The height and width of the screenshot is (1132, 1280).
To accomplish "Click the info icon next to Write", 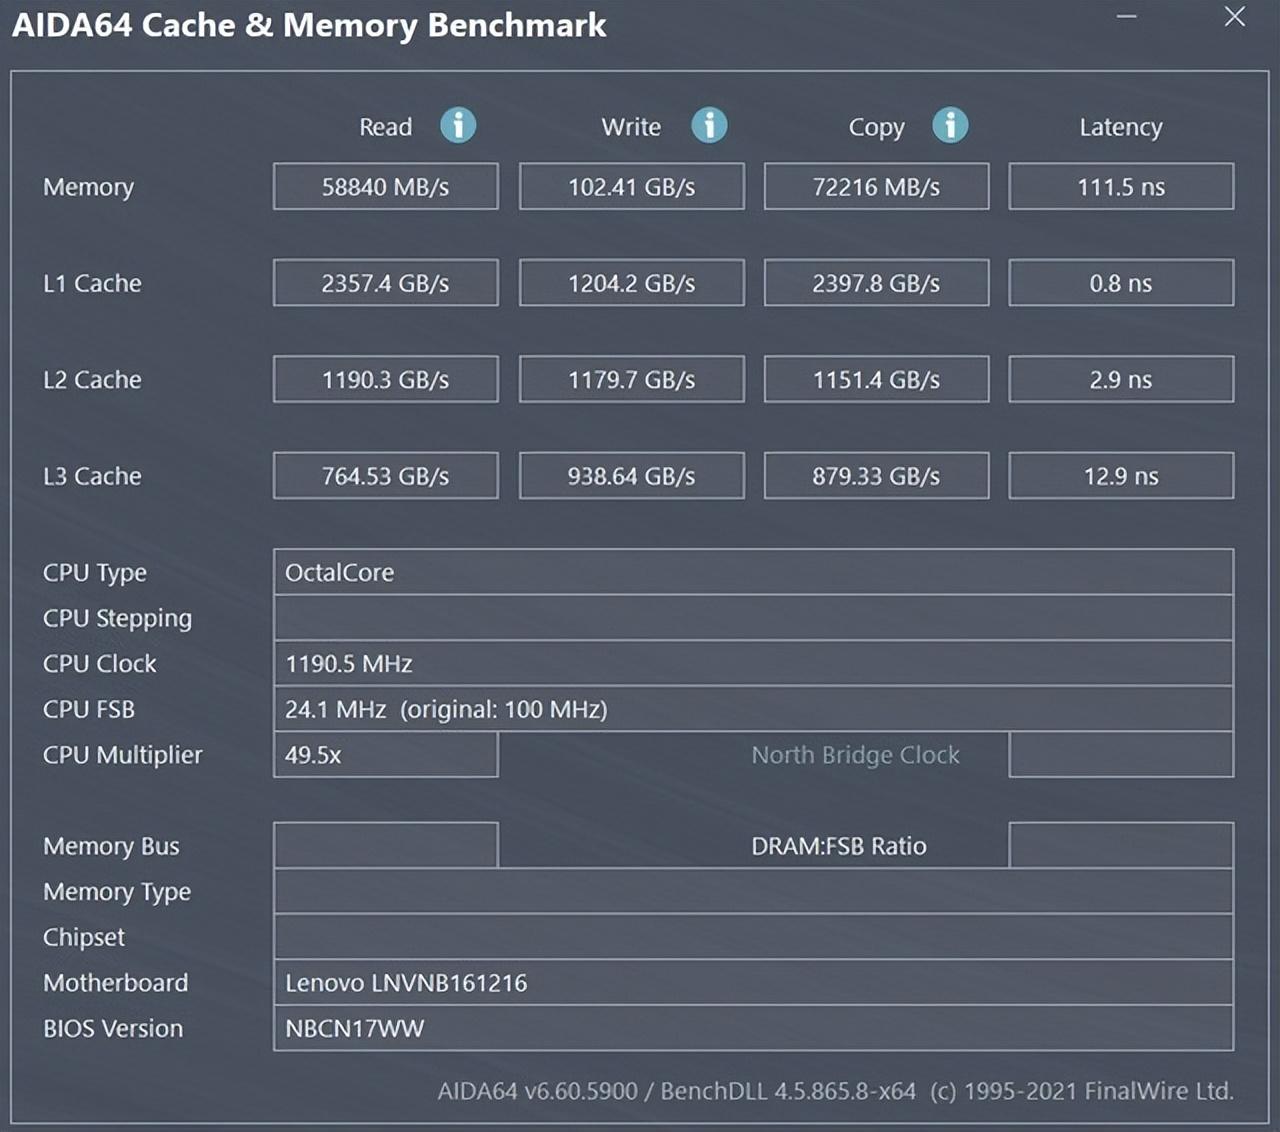I will 709,126.
